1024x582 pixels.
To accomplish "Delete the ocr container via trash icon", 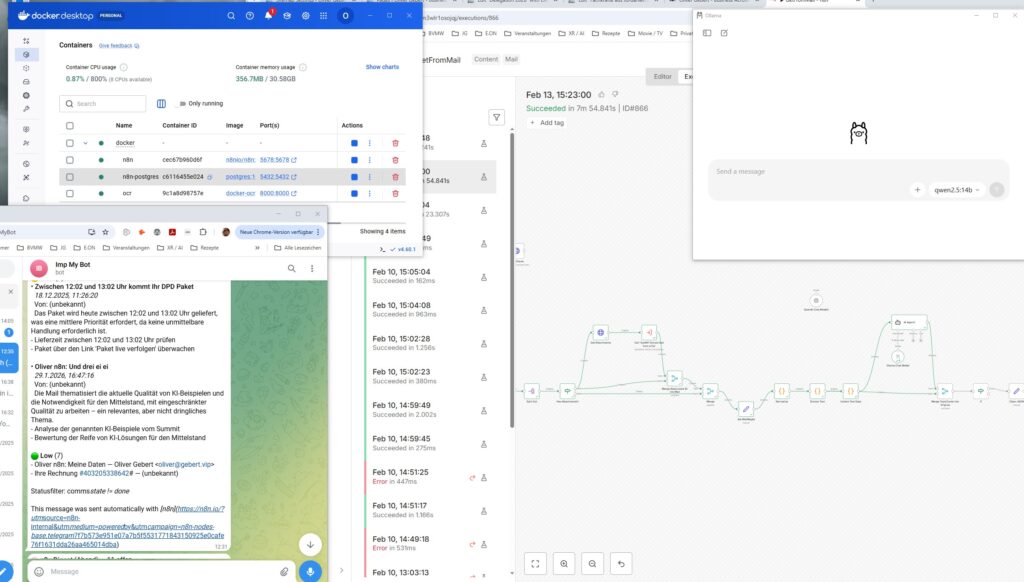I will 395,194.
